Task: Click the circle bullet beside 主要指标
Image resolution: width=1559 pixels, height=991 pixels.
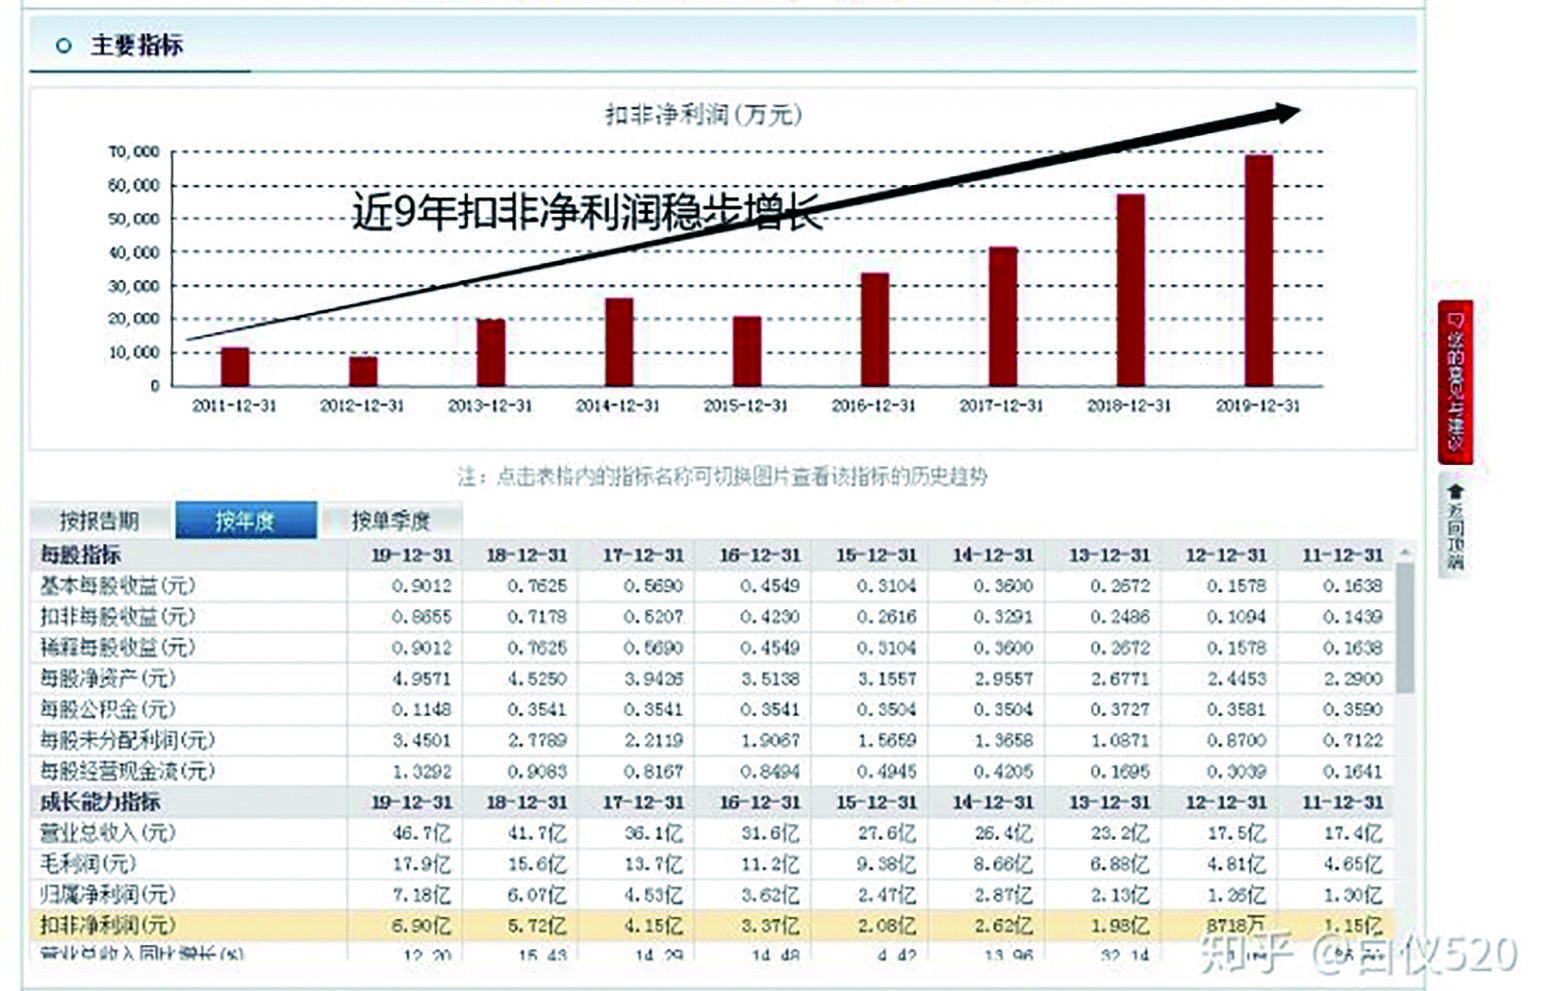Action: click(63, 45)
